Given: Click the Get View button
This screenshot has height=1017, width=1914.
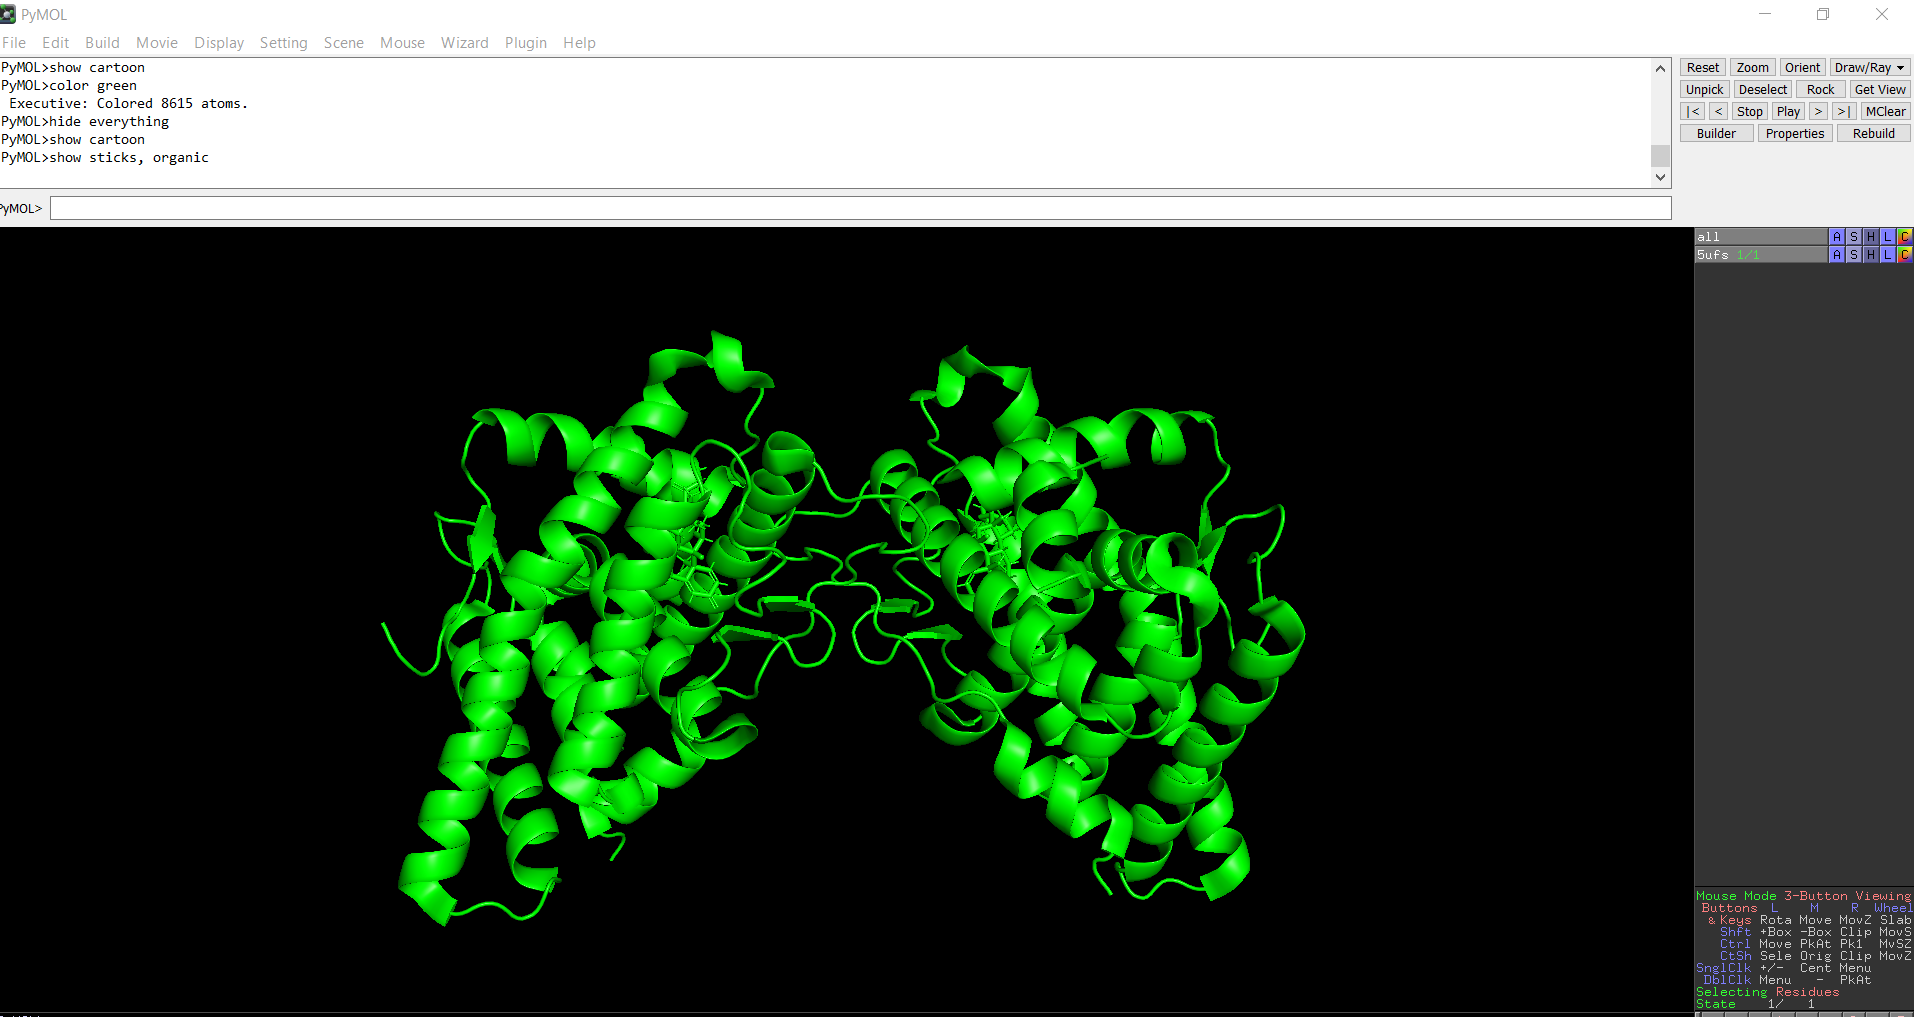Looking at the screenshot, I should coord(1881,90).
